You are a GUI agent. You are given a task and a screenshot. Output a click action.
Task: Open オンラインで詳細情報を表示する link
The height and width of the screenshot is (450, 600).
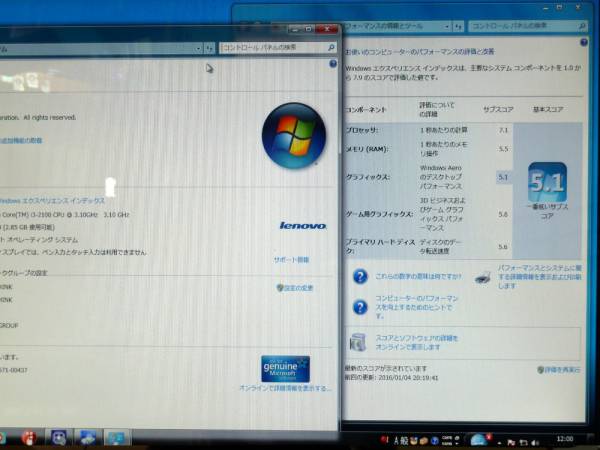(x=285, y=388)
